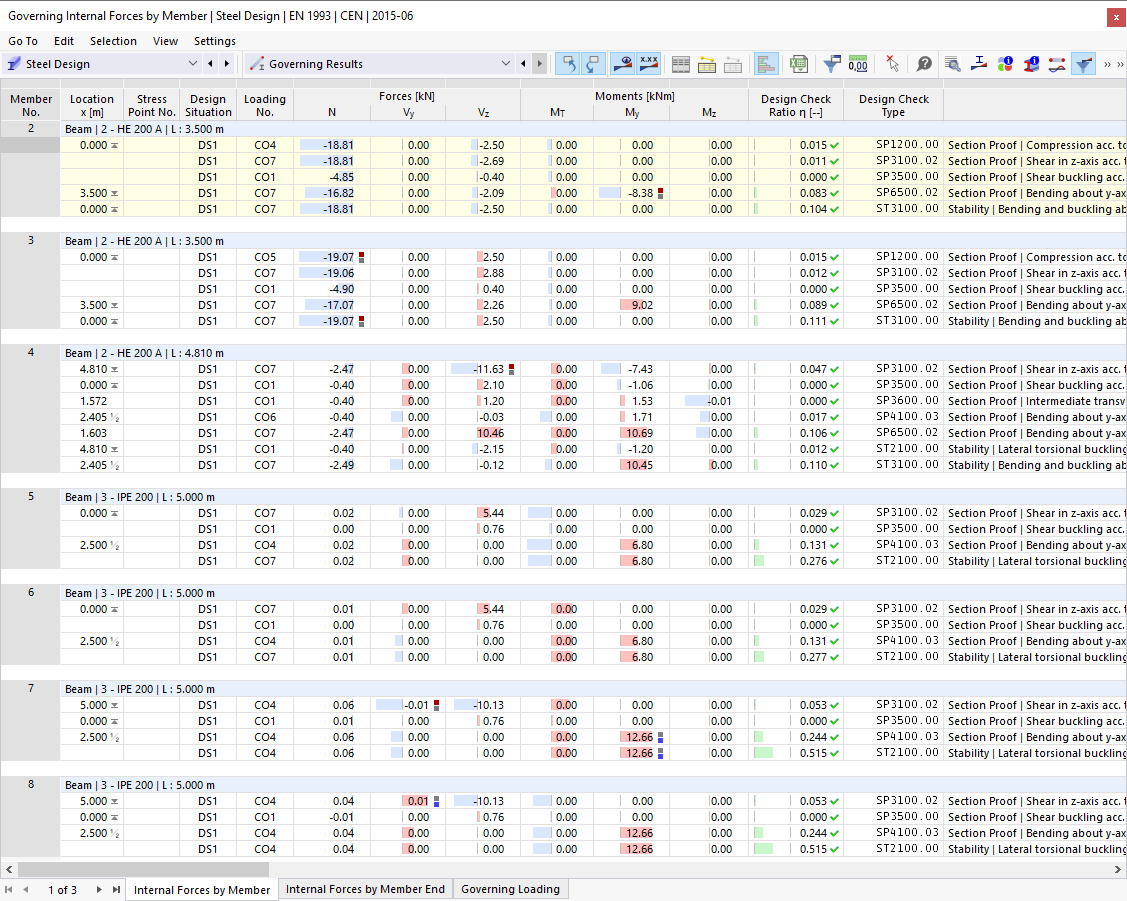Select the Internal Forces by Member End tab
The image size is (1127, 901).
coord(365,888)
